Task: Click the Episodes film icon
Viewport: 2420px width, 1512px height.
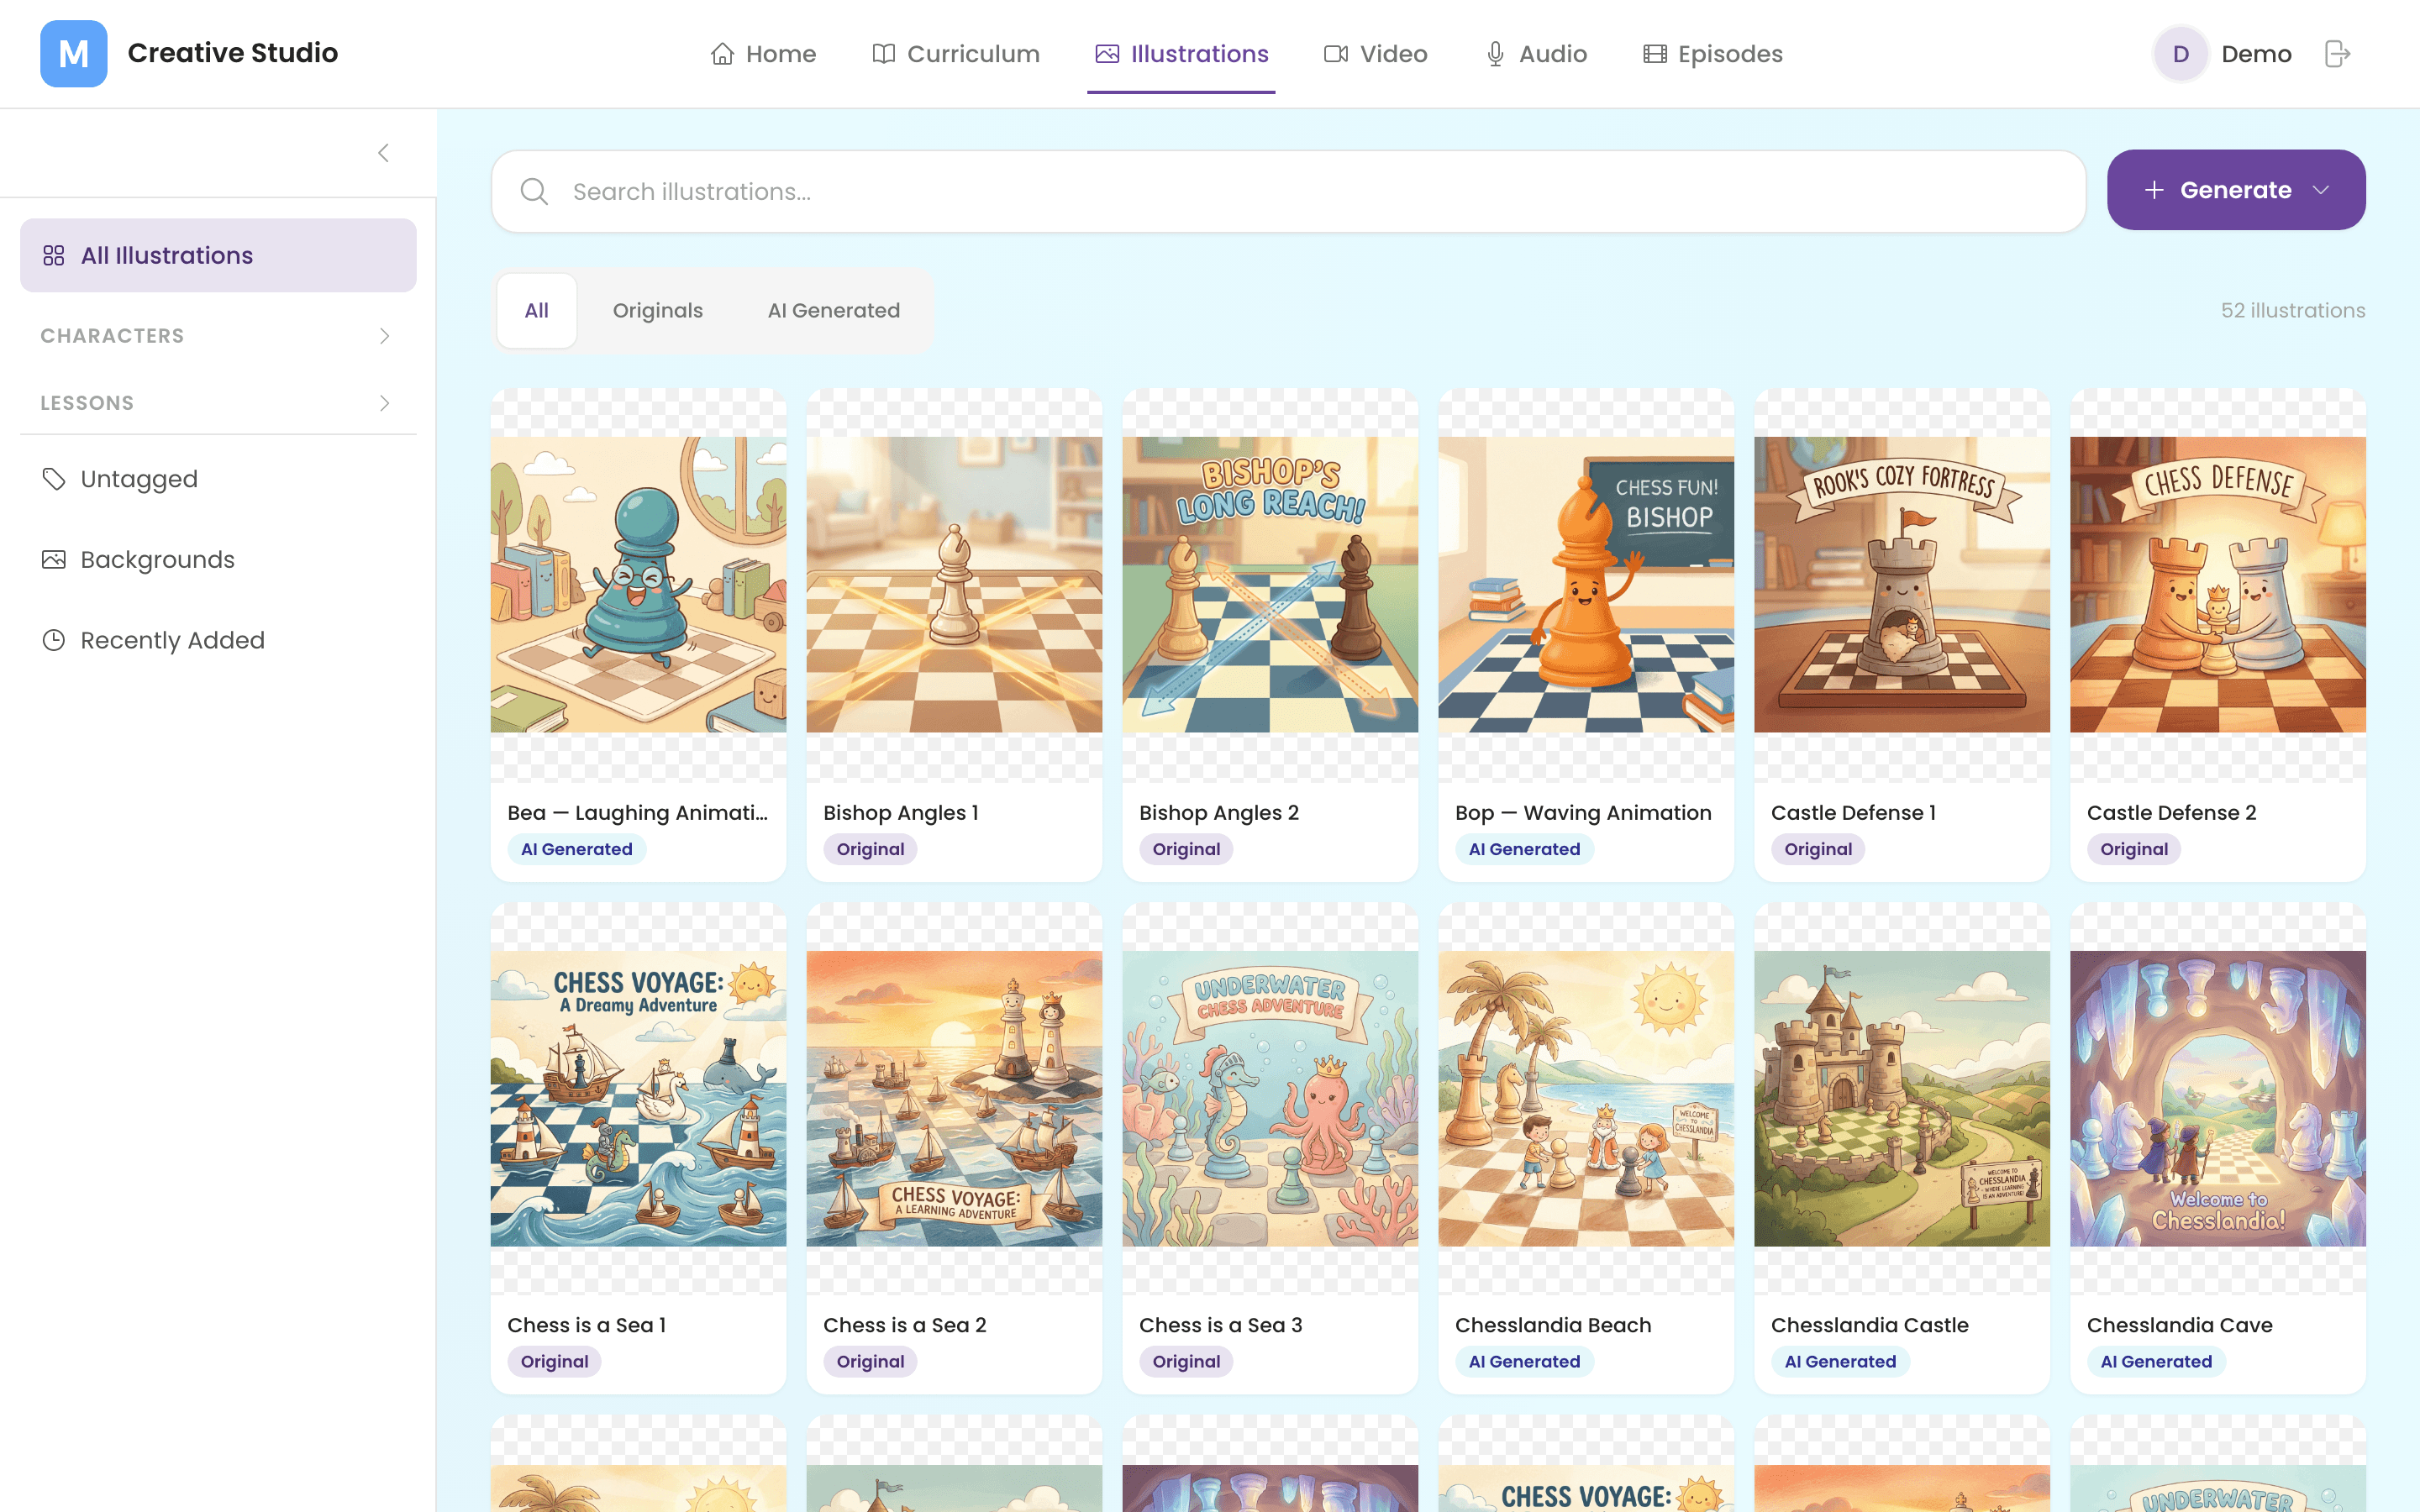Action: 1655,54
